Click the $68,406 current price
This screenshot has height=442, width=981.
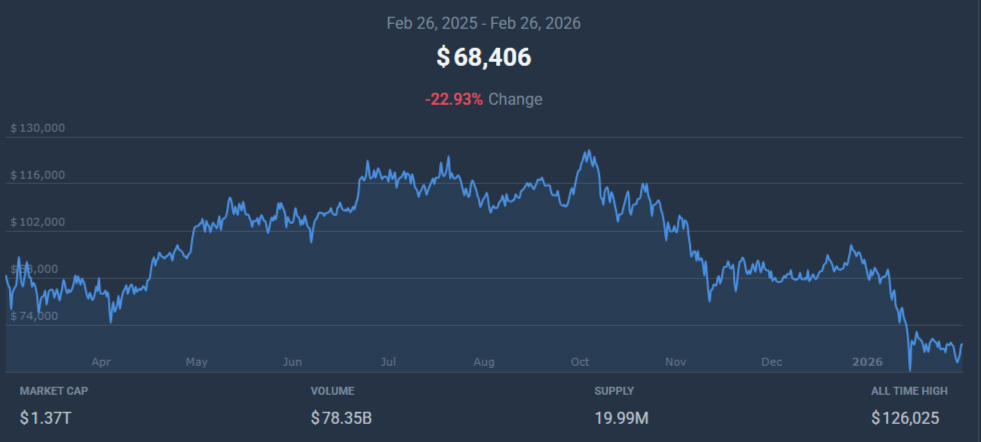point(483,57)
